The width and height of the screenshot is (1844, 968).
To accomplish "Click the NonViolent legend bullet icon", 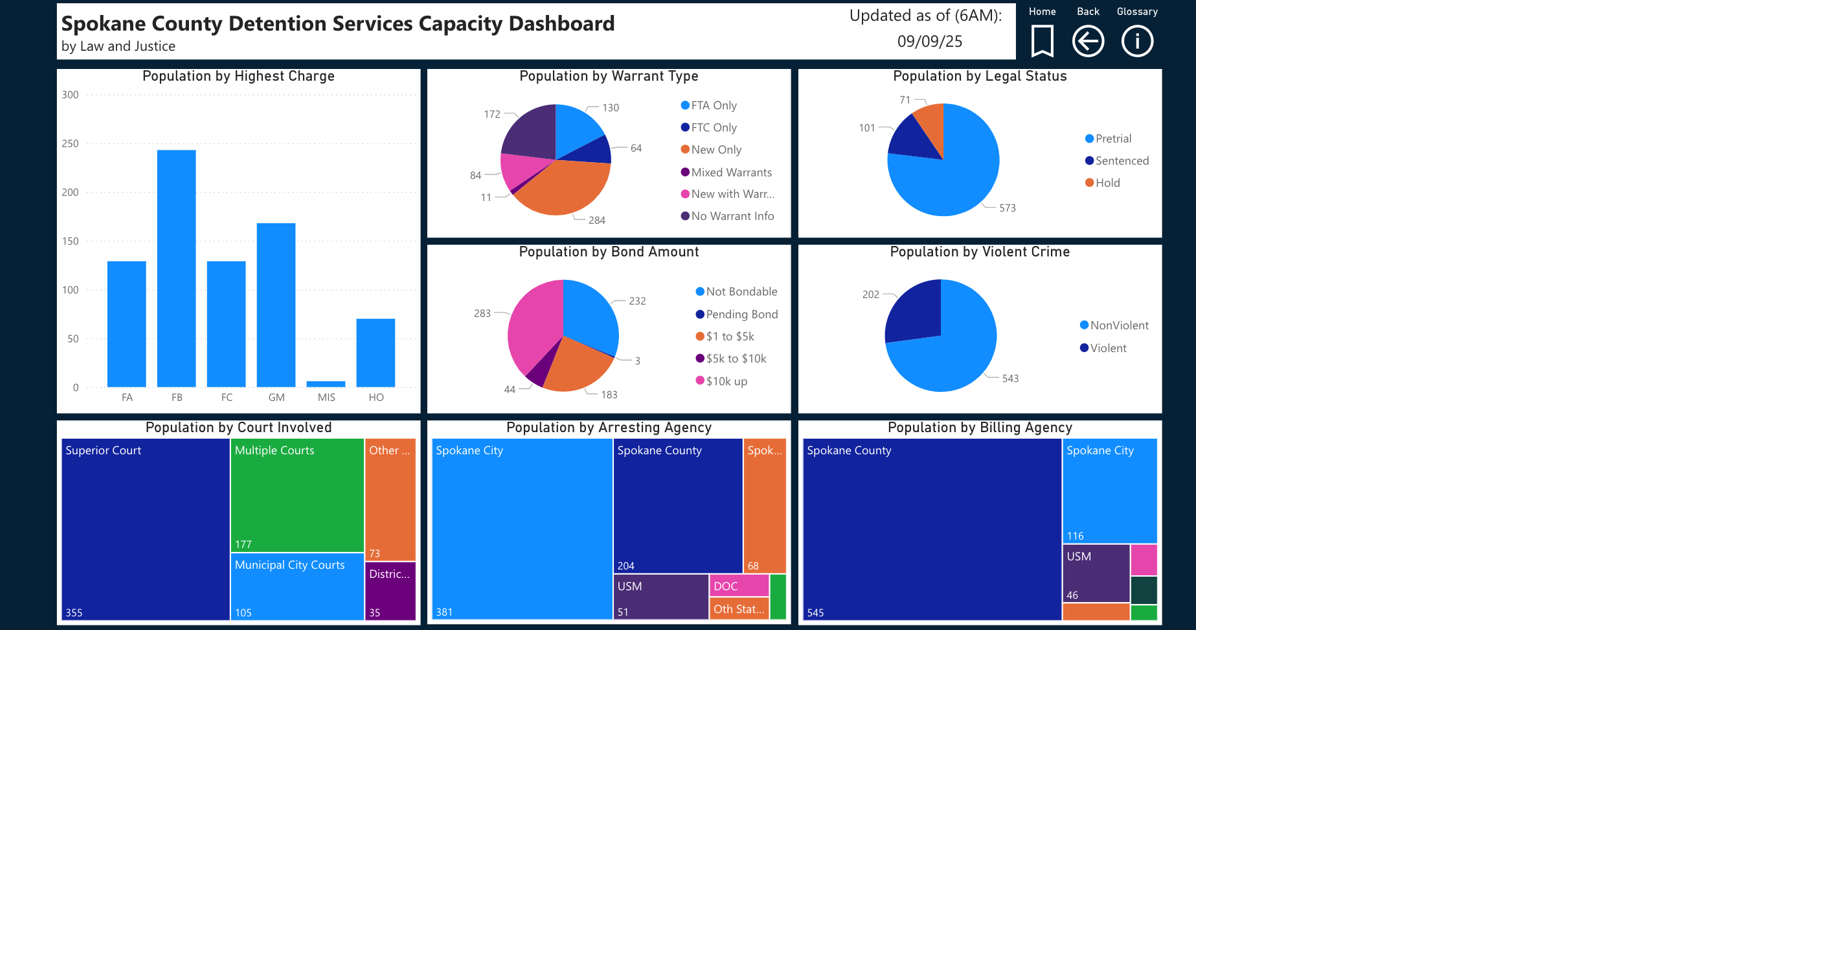I will pos(1086,325).
